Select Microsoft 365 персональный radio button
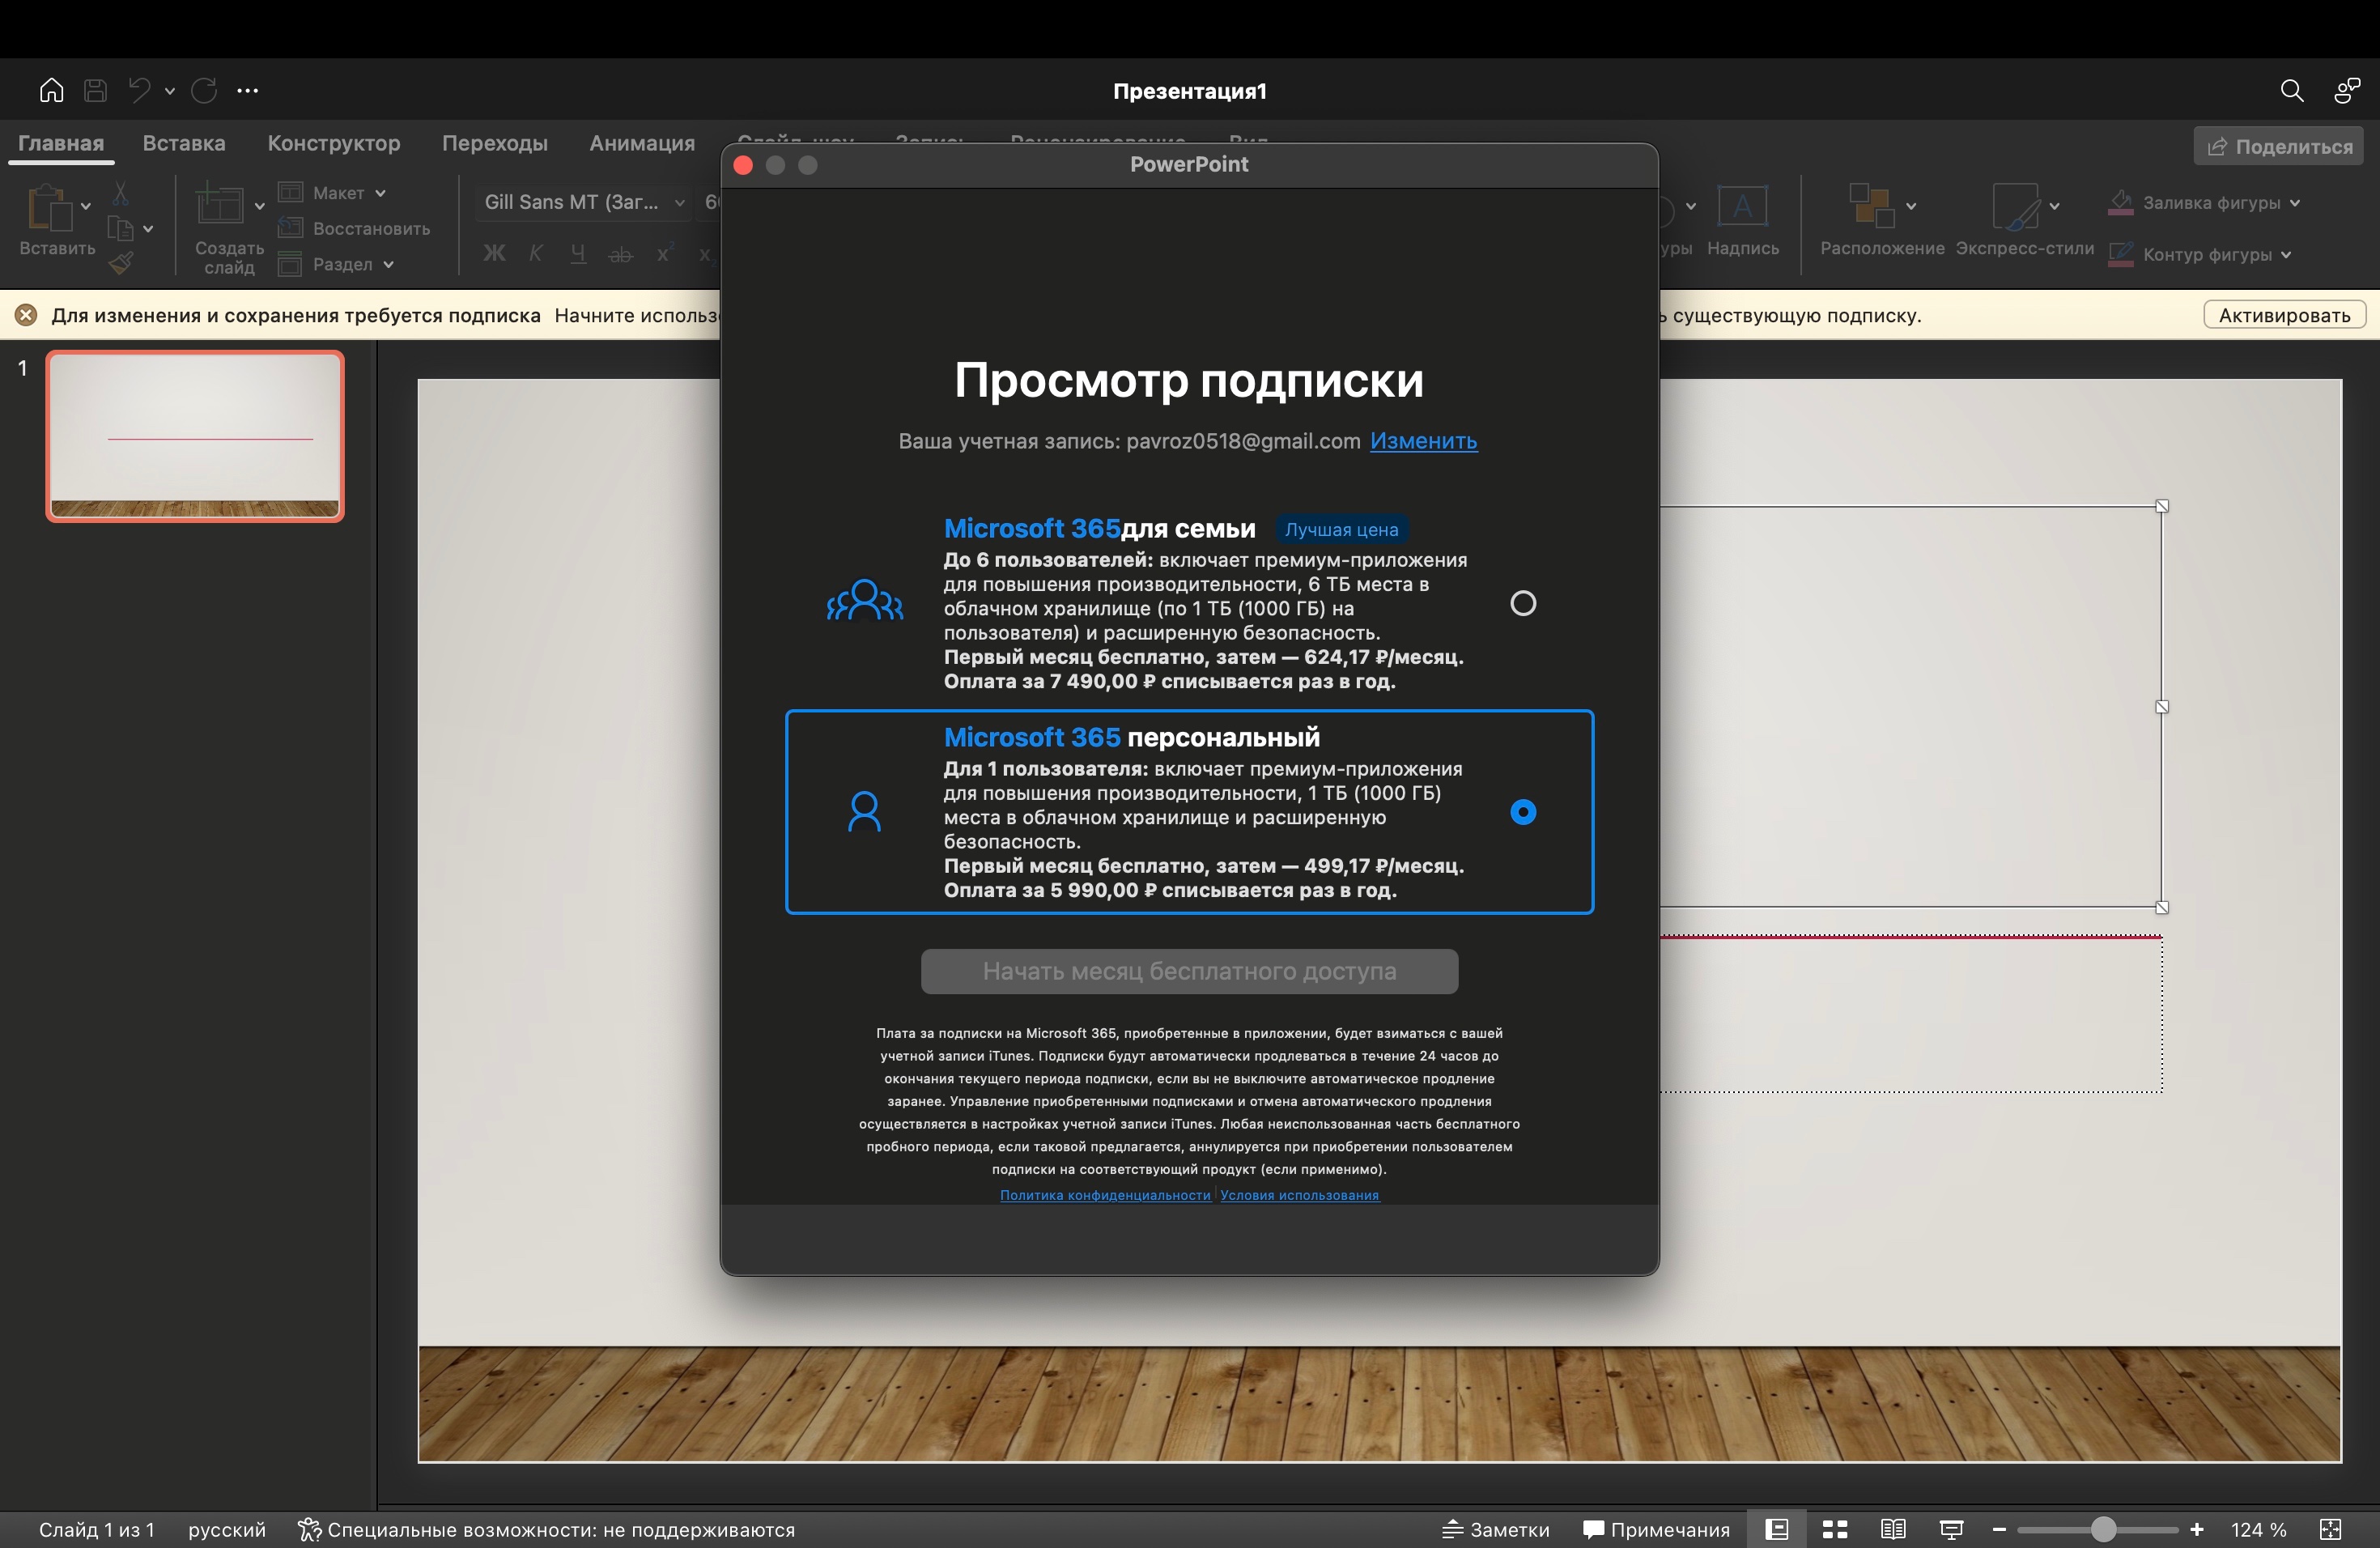Viewport: 2380px width, 1548px height. pos(1522,812)
